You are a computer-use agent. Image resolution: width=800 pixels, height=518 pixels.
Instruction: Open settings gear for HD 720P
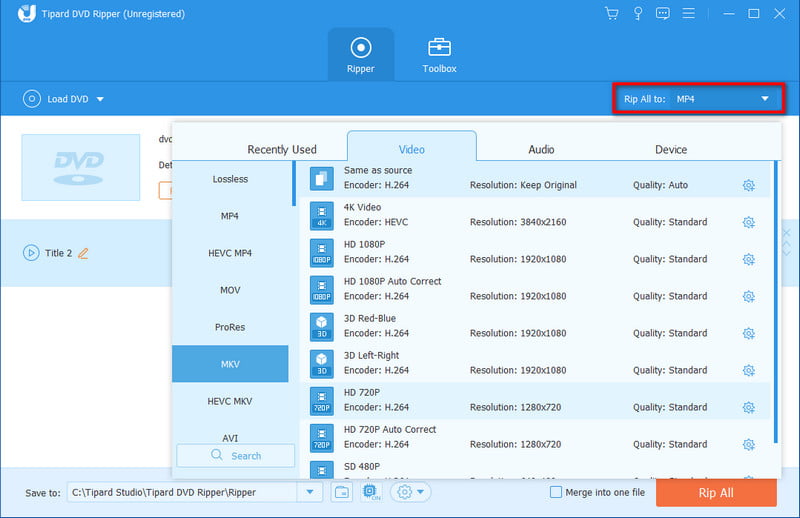[x=748, y=407]
